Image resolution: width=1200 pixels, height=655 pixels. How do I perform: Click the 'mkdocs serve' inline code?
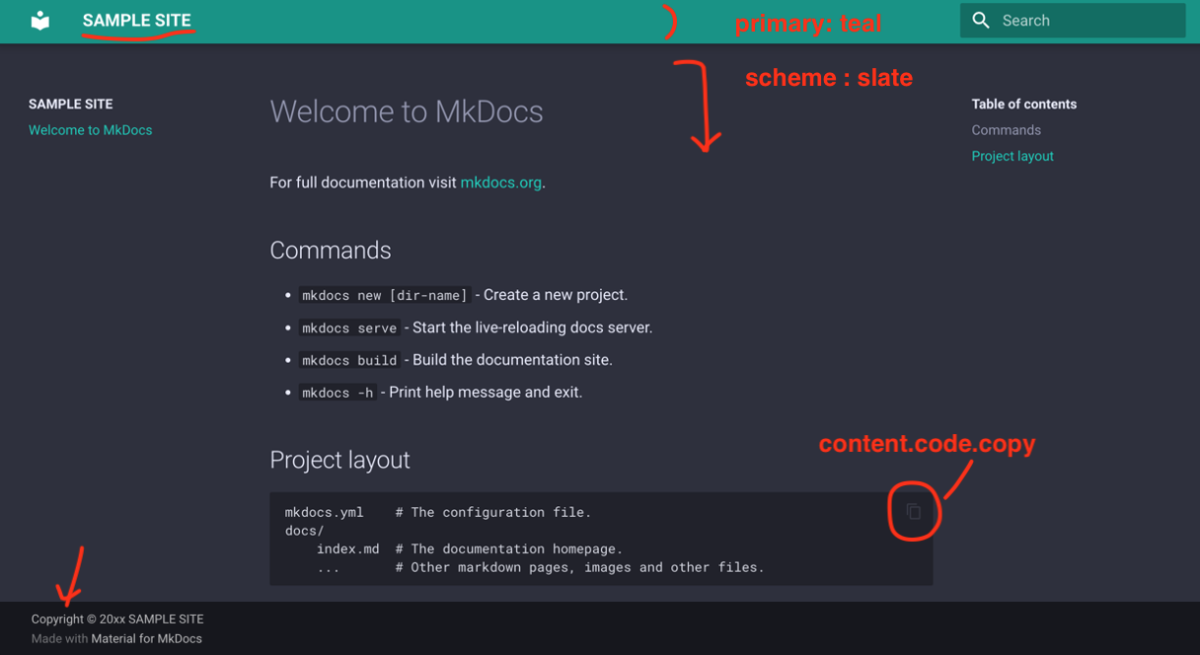tap(349, 328)
